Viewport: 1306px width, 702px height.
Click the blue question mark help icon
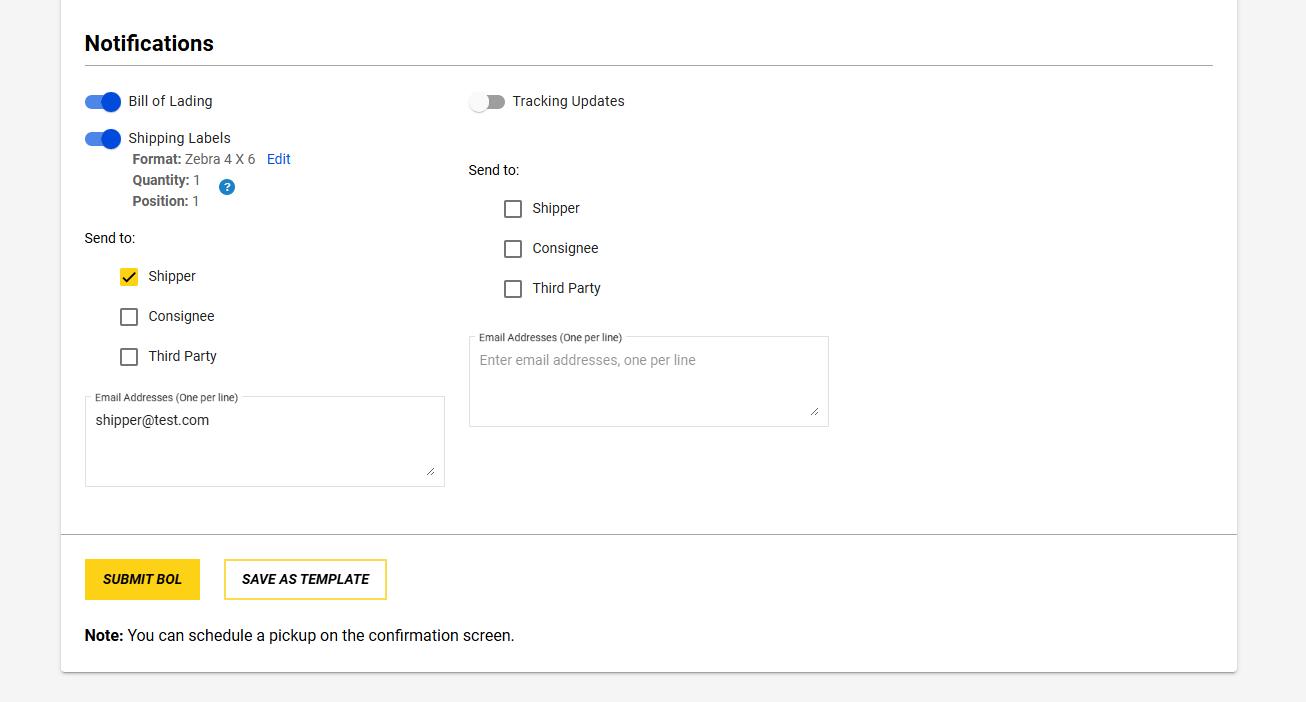click(227, 187)
